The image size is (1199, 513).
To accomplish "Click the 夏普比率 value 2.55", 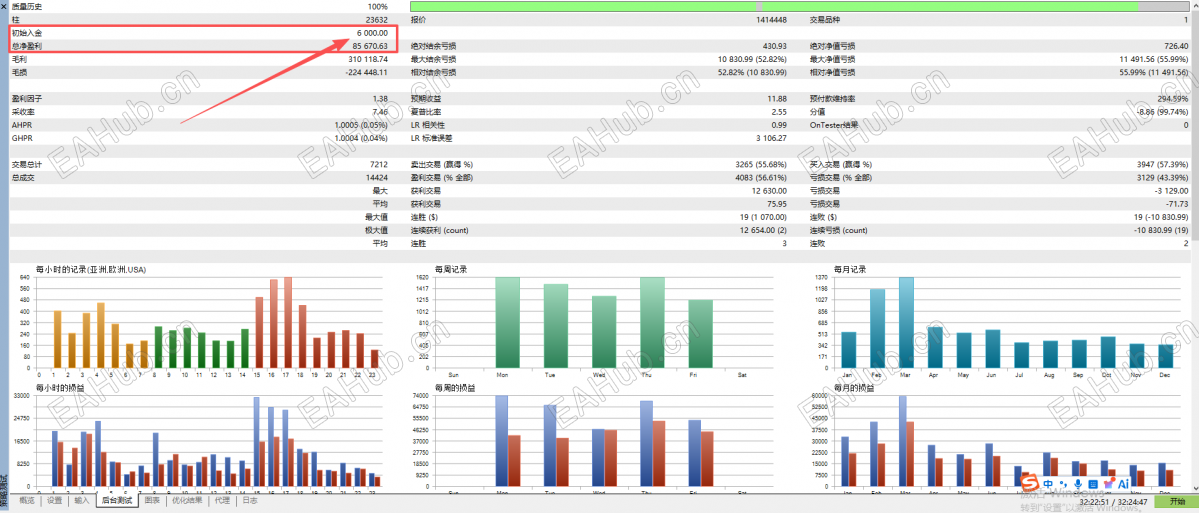I will [x=780, y=112].
